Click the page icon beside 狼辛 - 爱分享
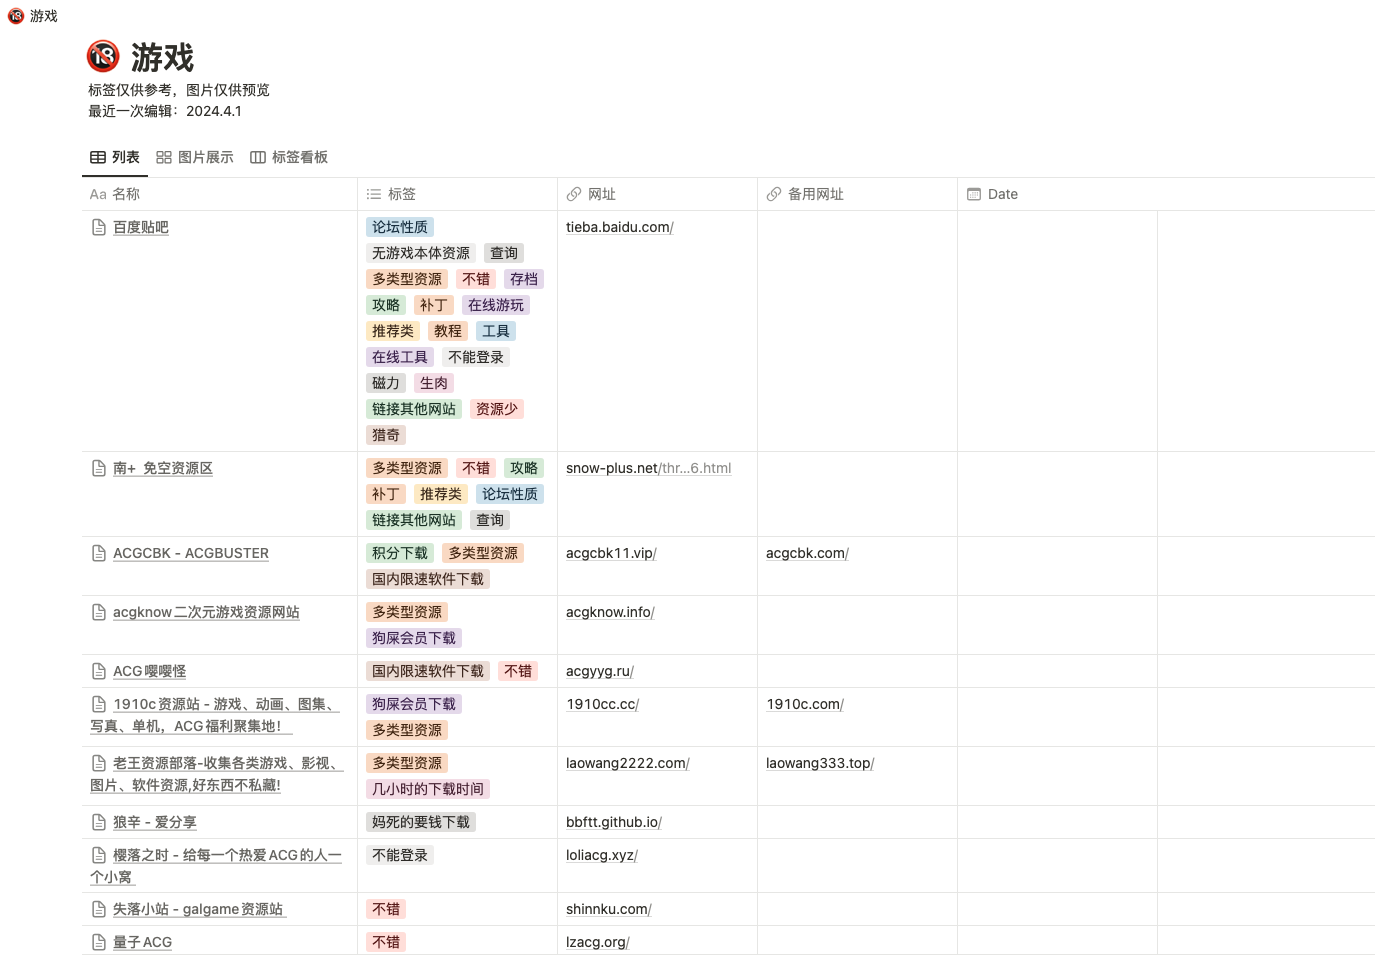 pyautogui.click(x=99, y=823)
